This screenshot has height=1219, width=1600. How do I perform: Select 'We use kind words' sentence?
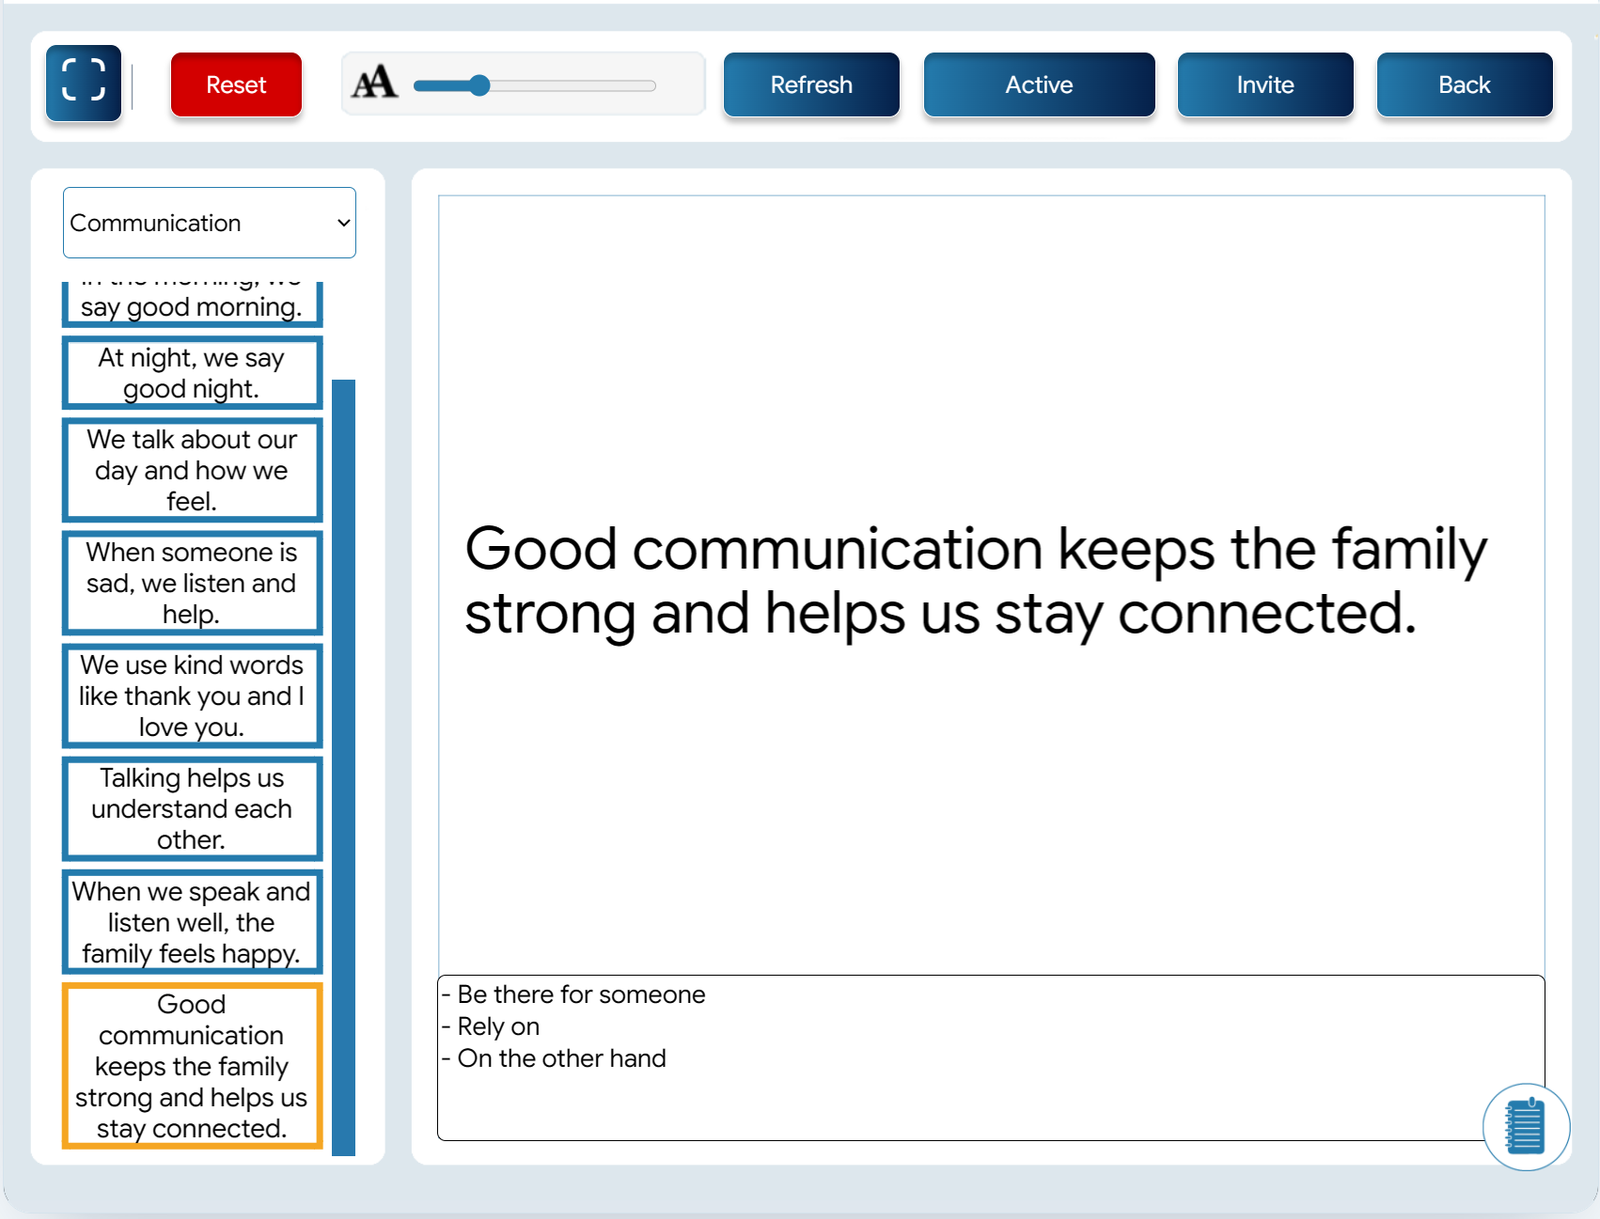pyautogui.click(x=192, y=696)
